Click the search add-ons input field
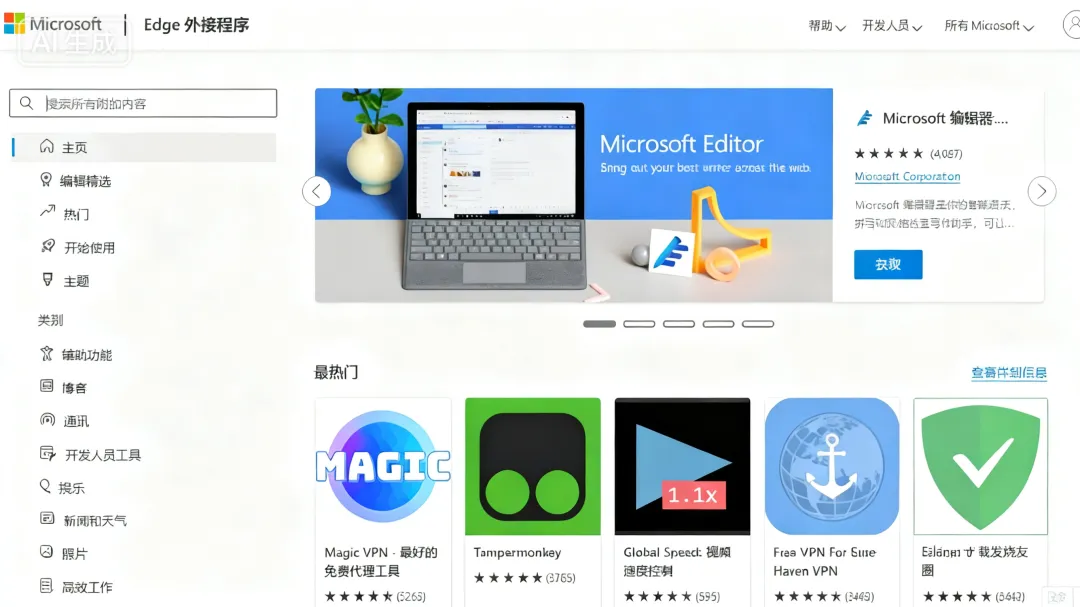This screenshot has width=1080, height=607. tap(143, 103)
